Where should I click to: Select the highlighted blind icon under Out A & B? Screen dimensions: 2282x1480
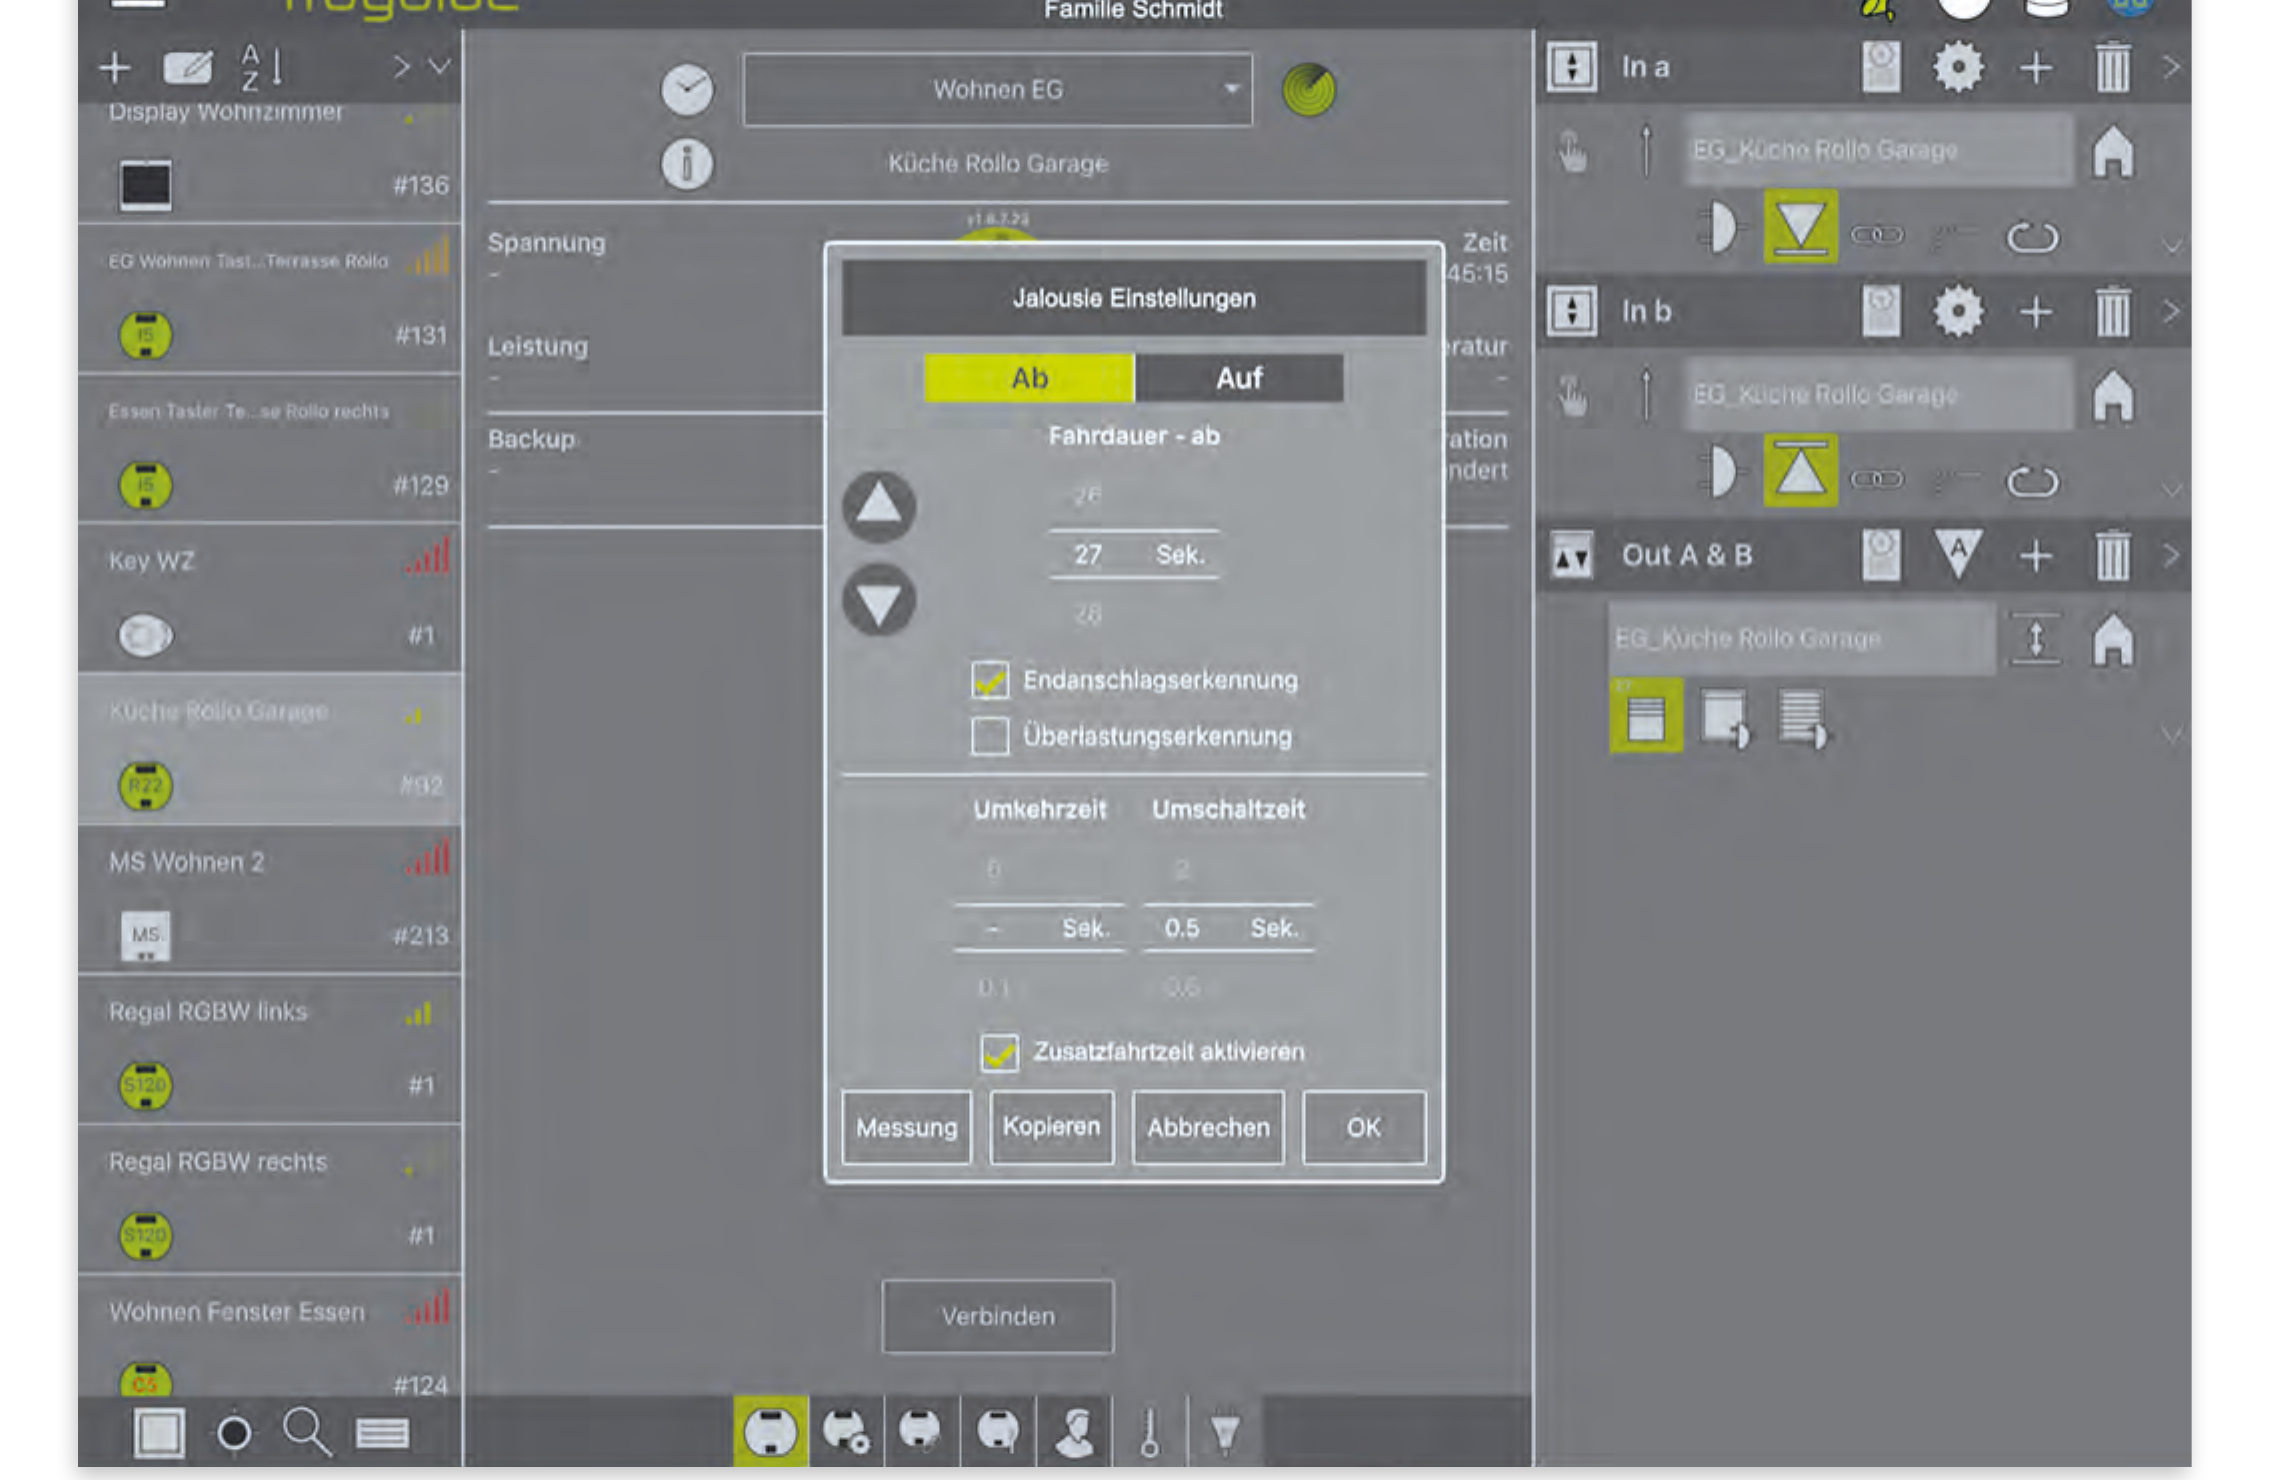(1646, 716)
